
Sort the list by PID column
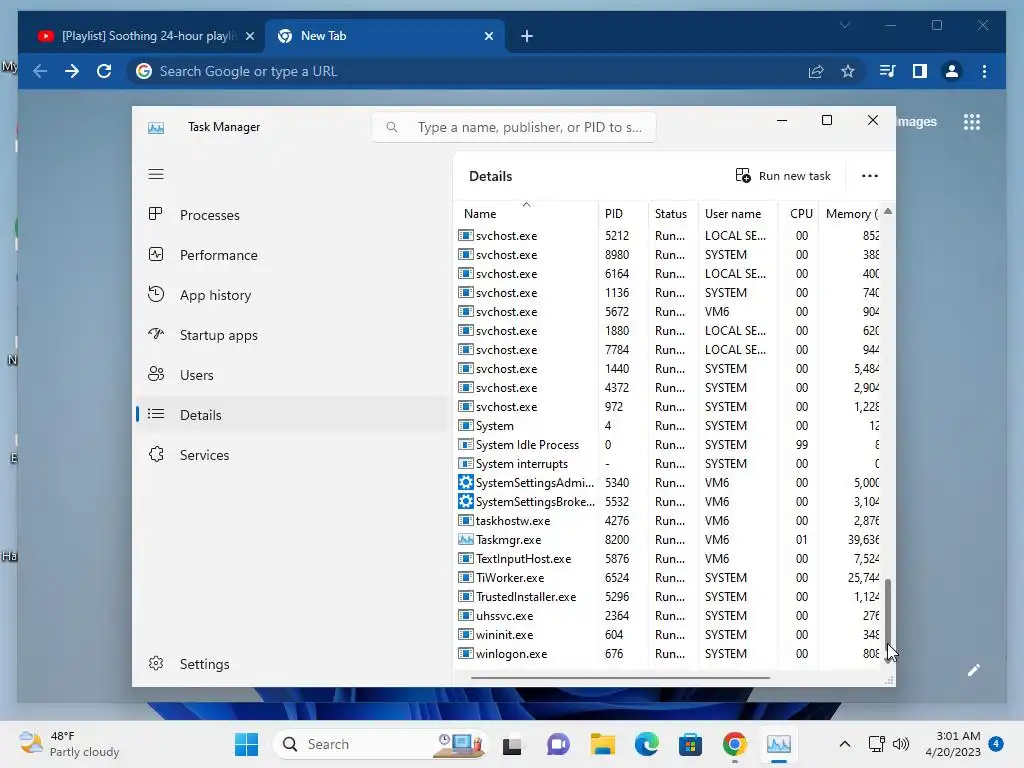623,214
